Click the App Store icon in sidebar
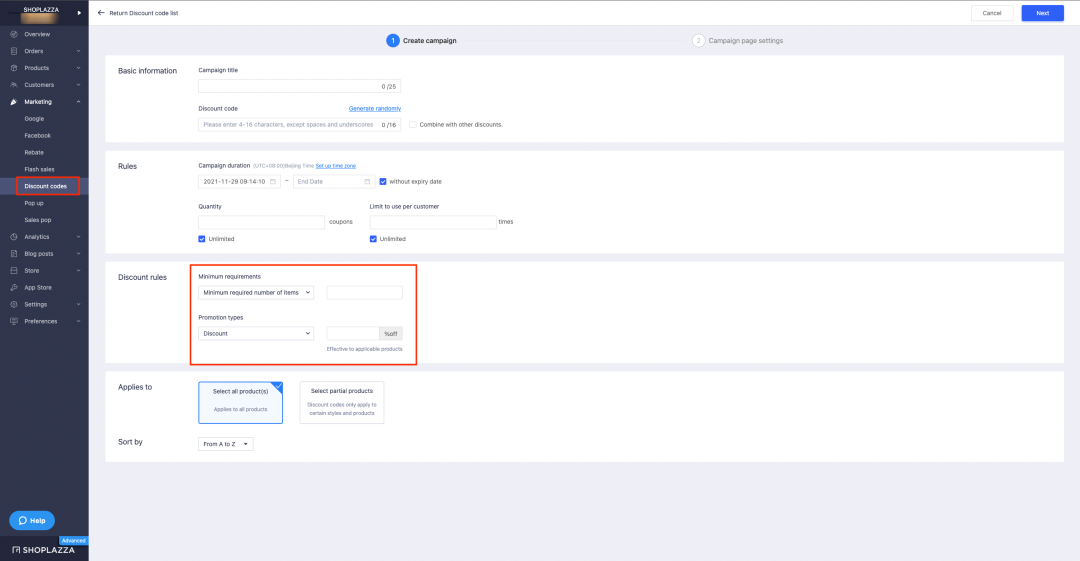Image resolution: width=1080 pixels, height=561 pixels. (14, 287)
